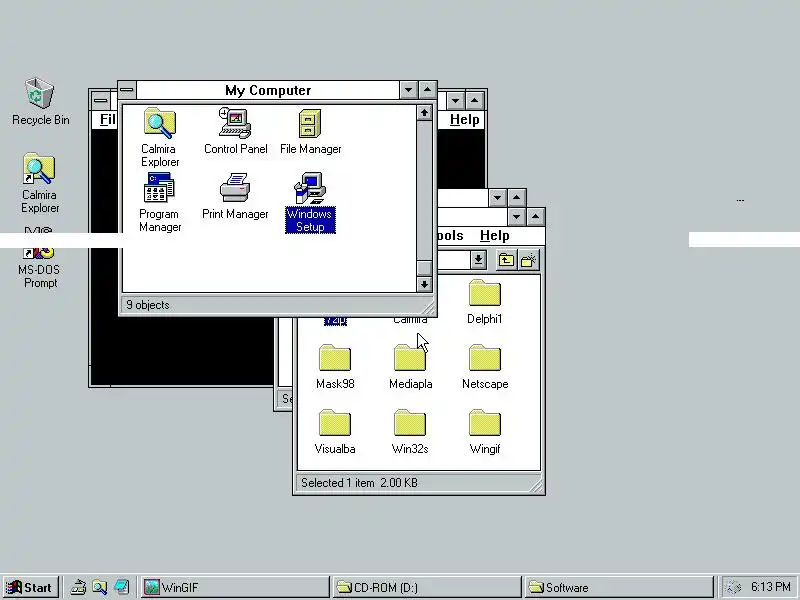800x600 pixels.
Task: Click the My Computer title bar
Action: 268,90
